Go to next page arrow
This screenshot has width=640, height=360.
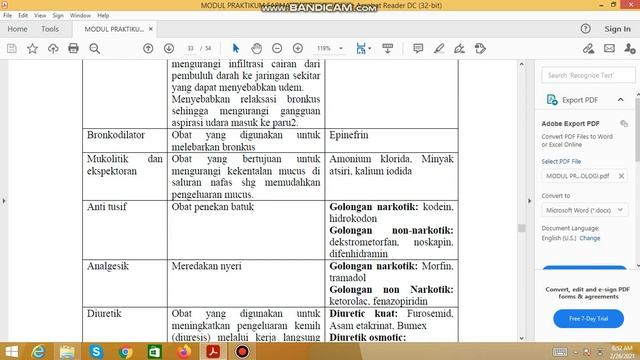[169, 49]
